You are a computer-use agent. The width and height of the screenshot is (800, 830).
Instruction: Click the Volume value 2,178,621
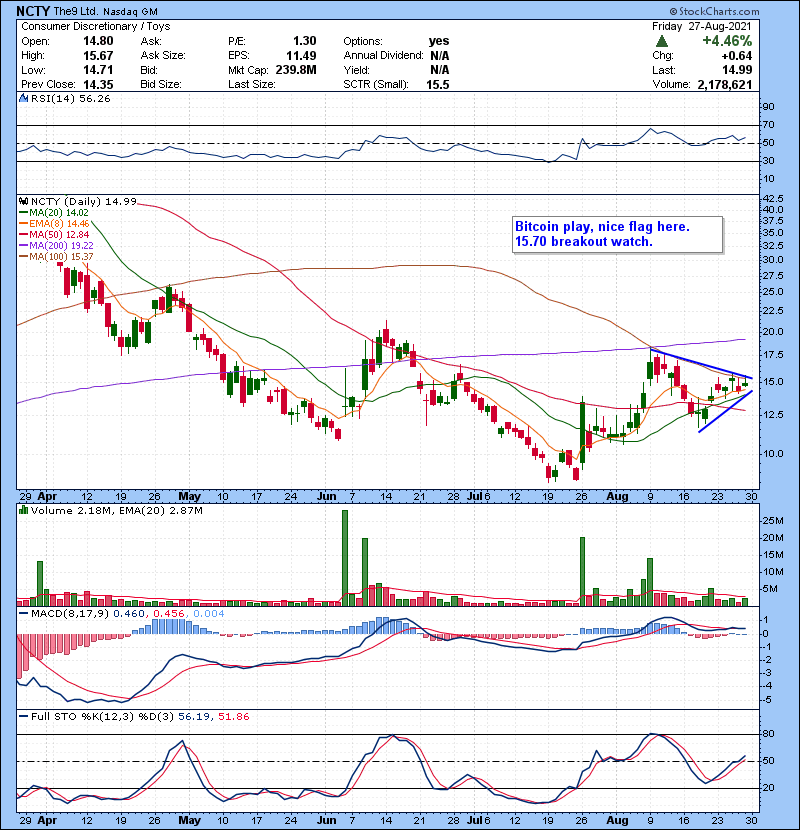(x=725, y=84)
